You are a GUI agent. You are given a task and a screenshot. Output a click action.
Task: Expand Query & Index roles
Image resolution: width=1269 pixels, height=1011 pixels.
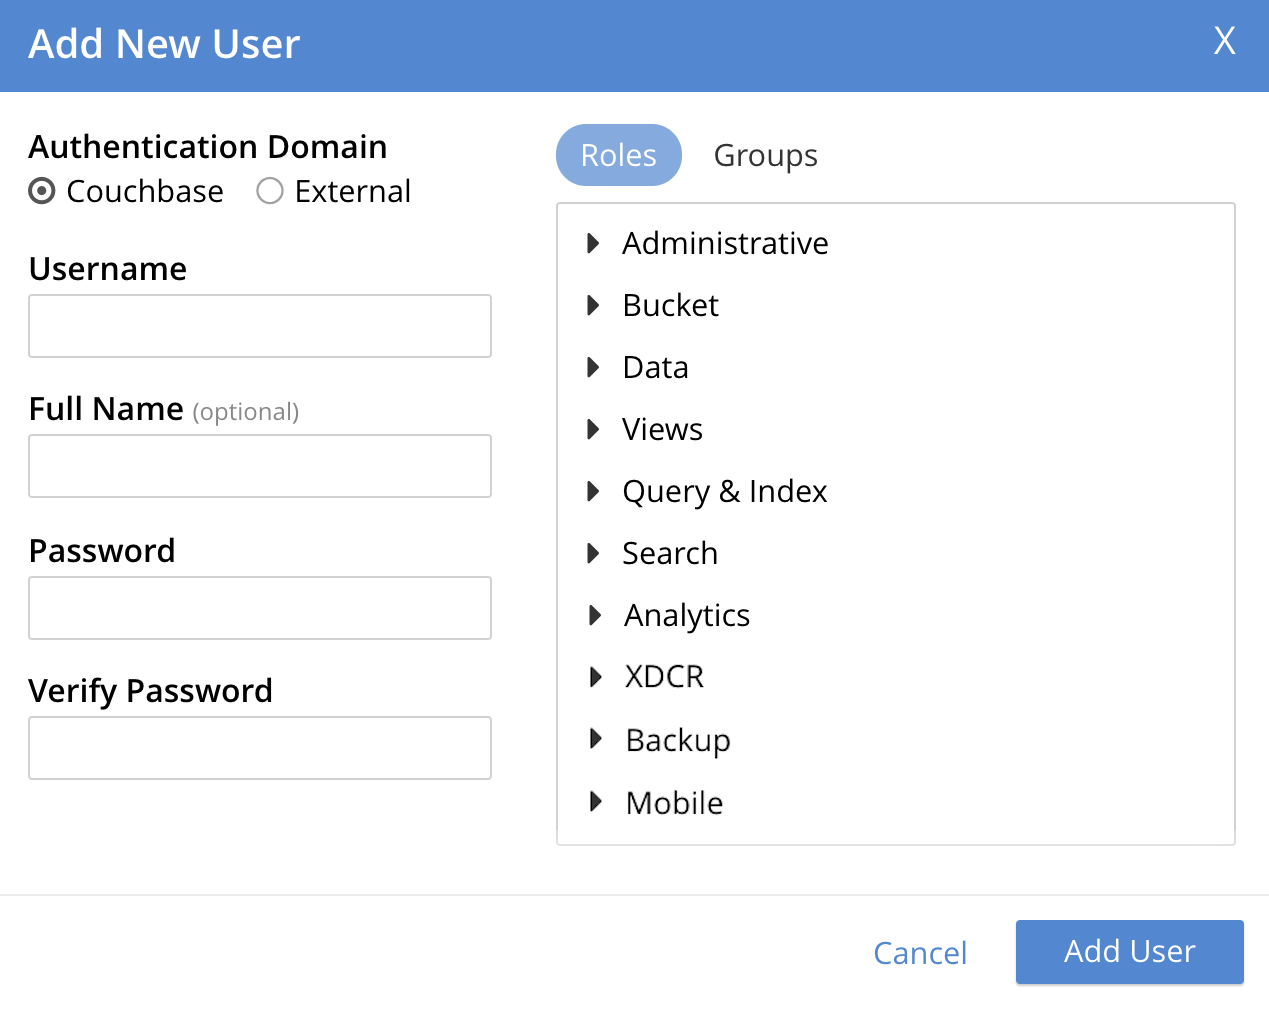tap(593, 491)
